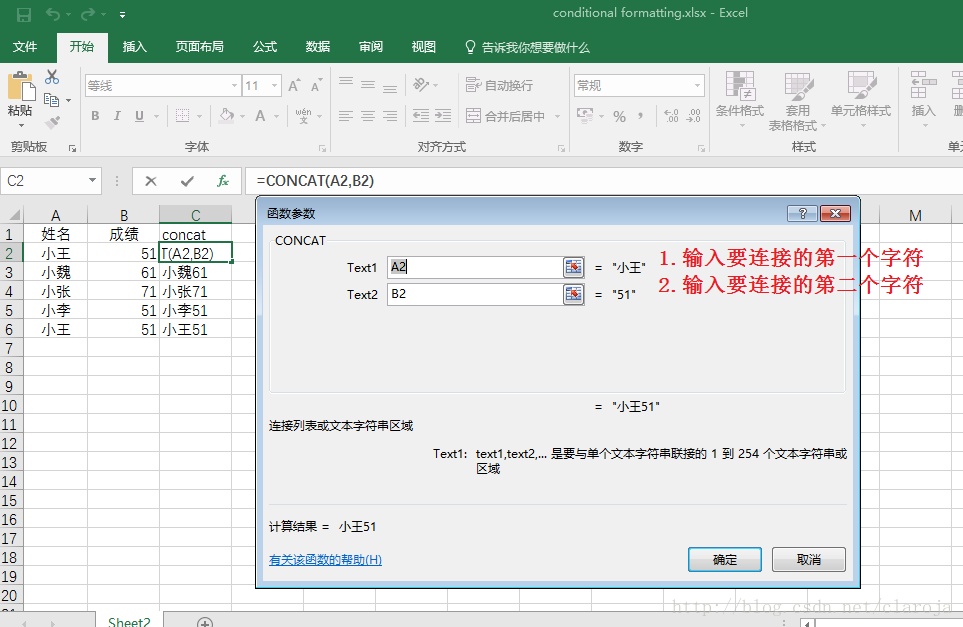Click the new sheet plus button
Screen dimensions: 963x627
[205, 622]
